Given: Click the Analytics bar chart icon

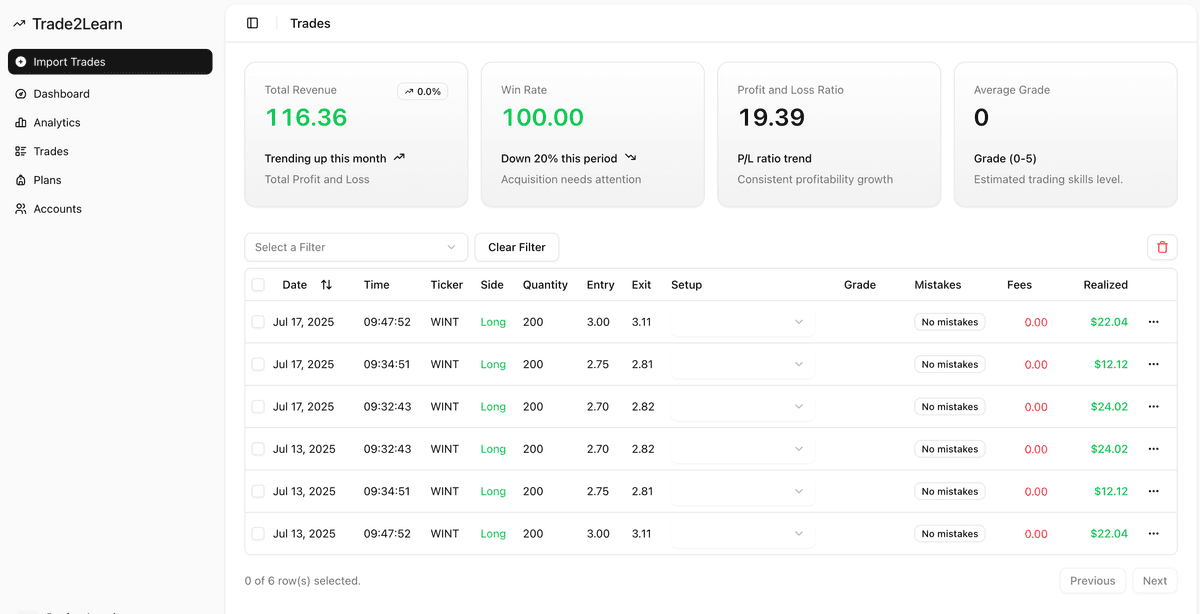Looking at the screenshot, I should pyautogui.click(x=21, y=123).
